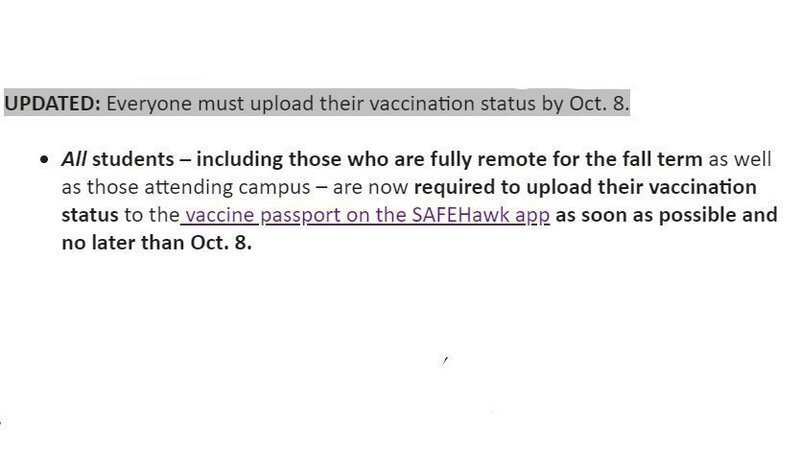Open the vaccine passport on the SAFEHawk app link

click(365, 215)
